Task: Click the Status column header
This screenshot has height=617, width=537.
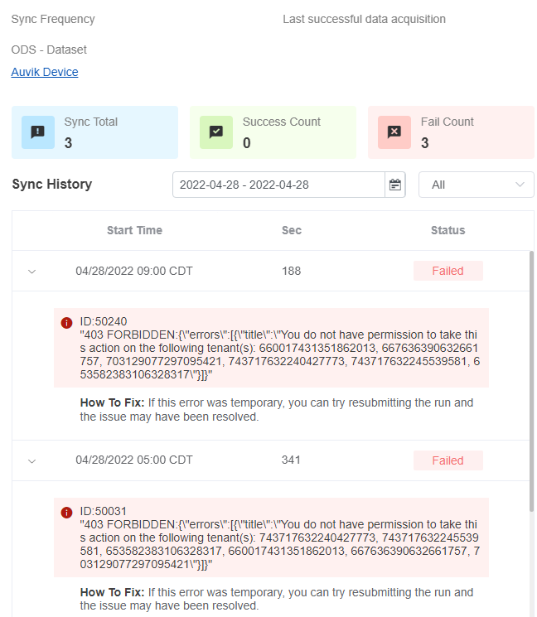Action: (x=448, y=230)
